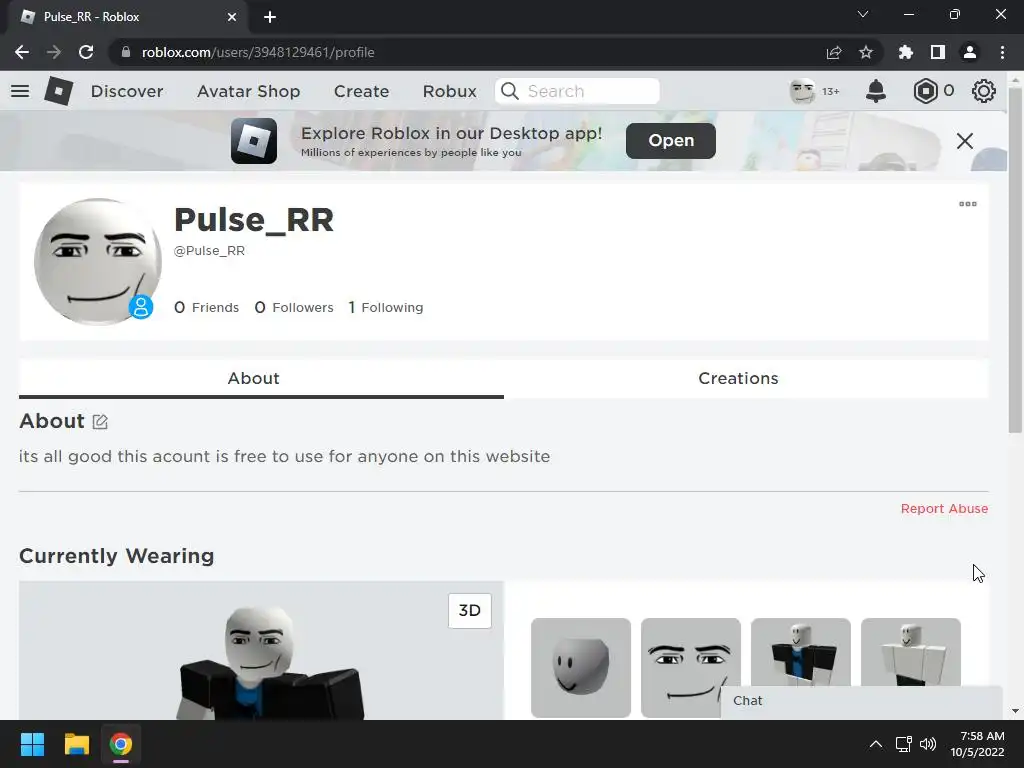Click the avatar headshot in navigation bar
The width and height of the screenshot is (1024, 768).
click(802, 91)
